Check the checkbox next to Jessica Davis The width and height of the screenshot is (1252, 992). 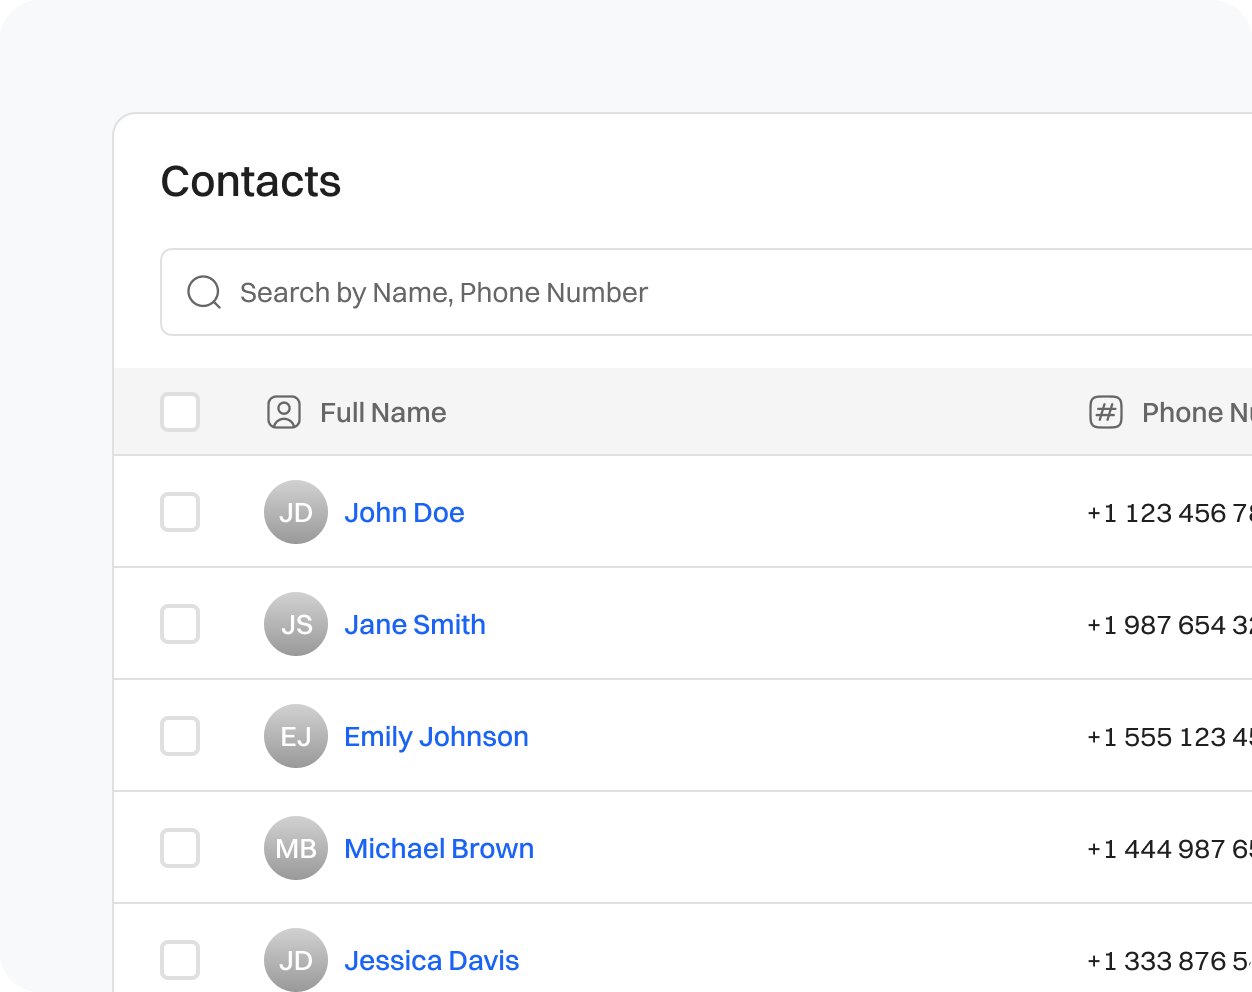(x=180, y=960)
